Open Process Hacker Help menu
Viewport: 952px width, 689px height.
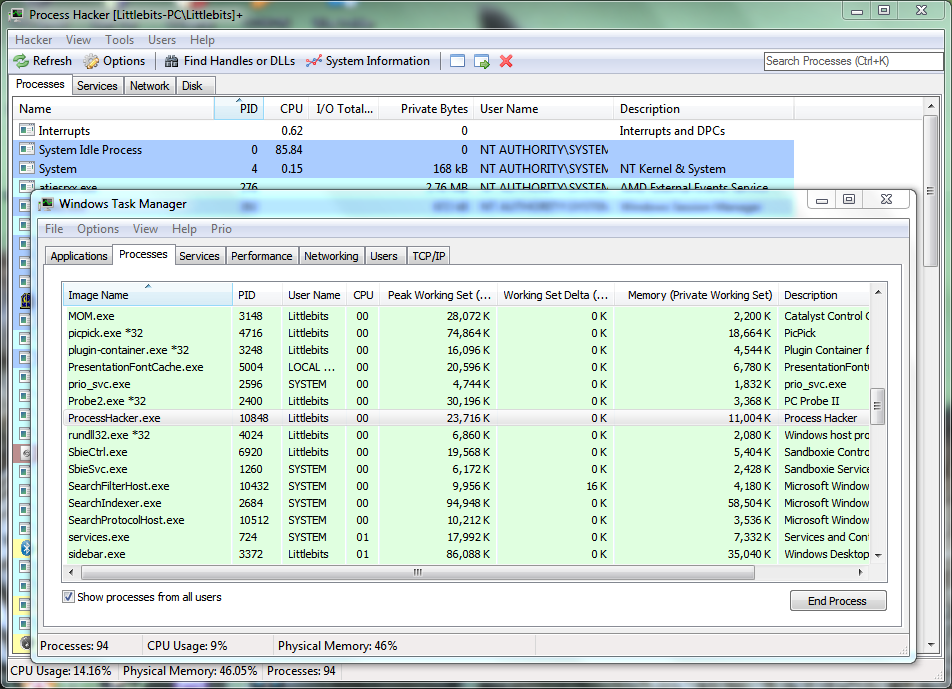202,40
